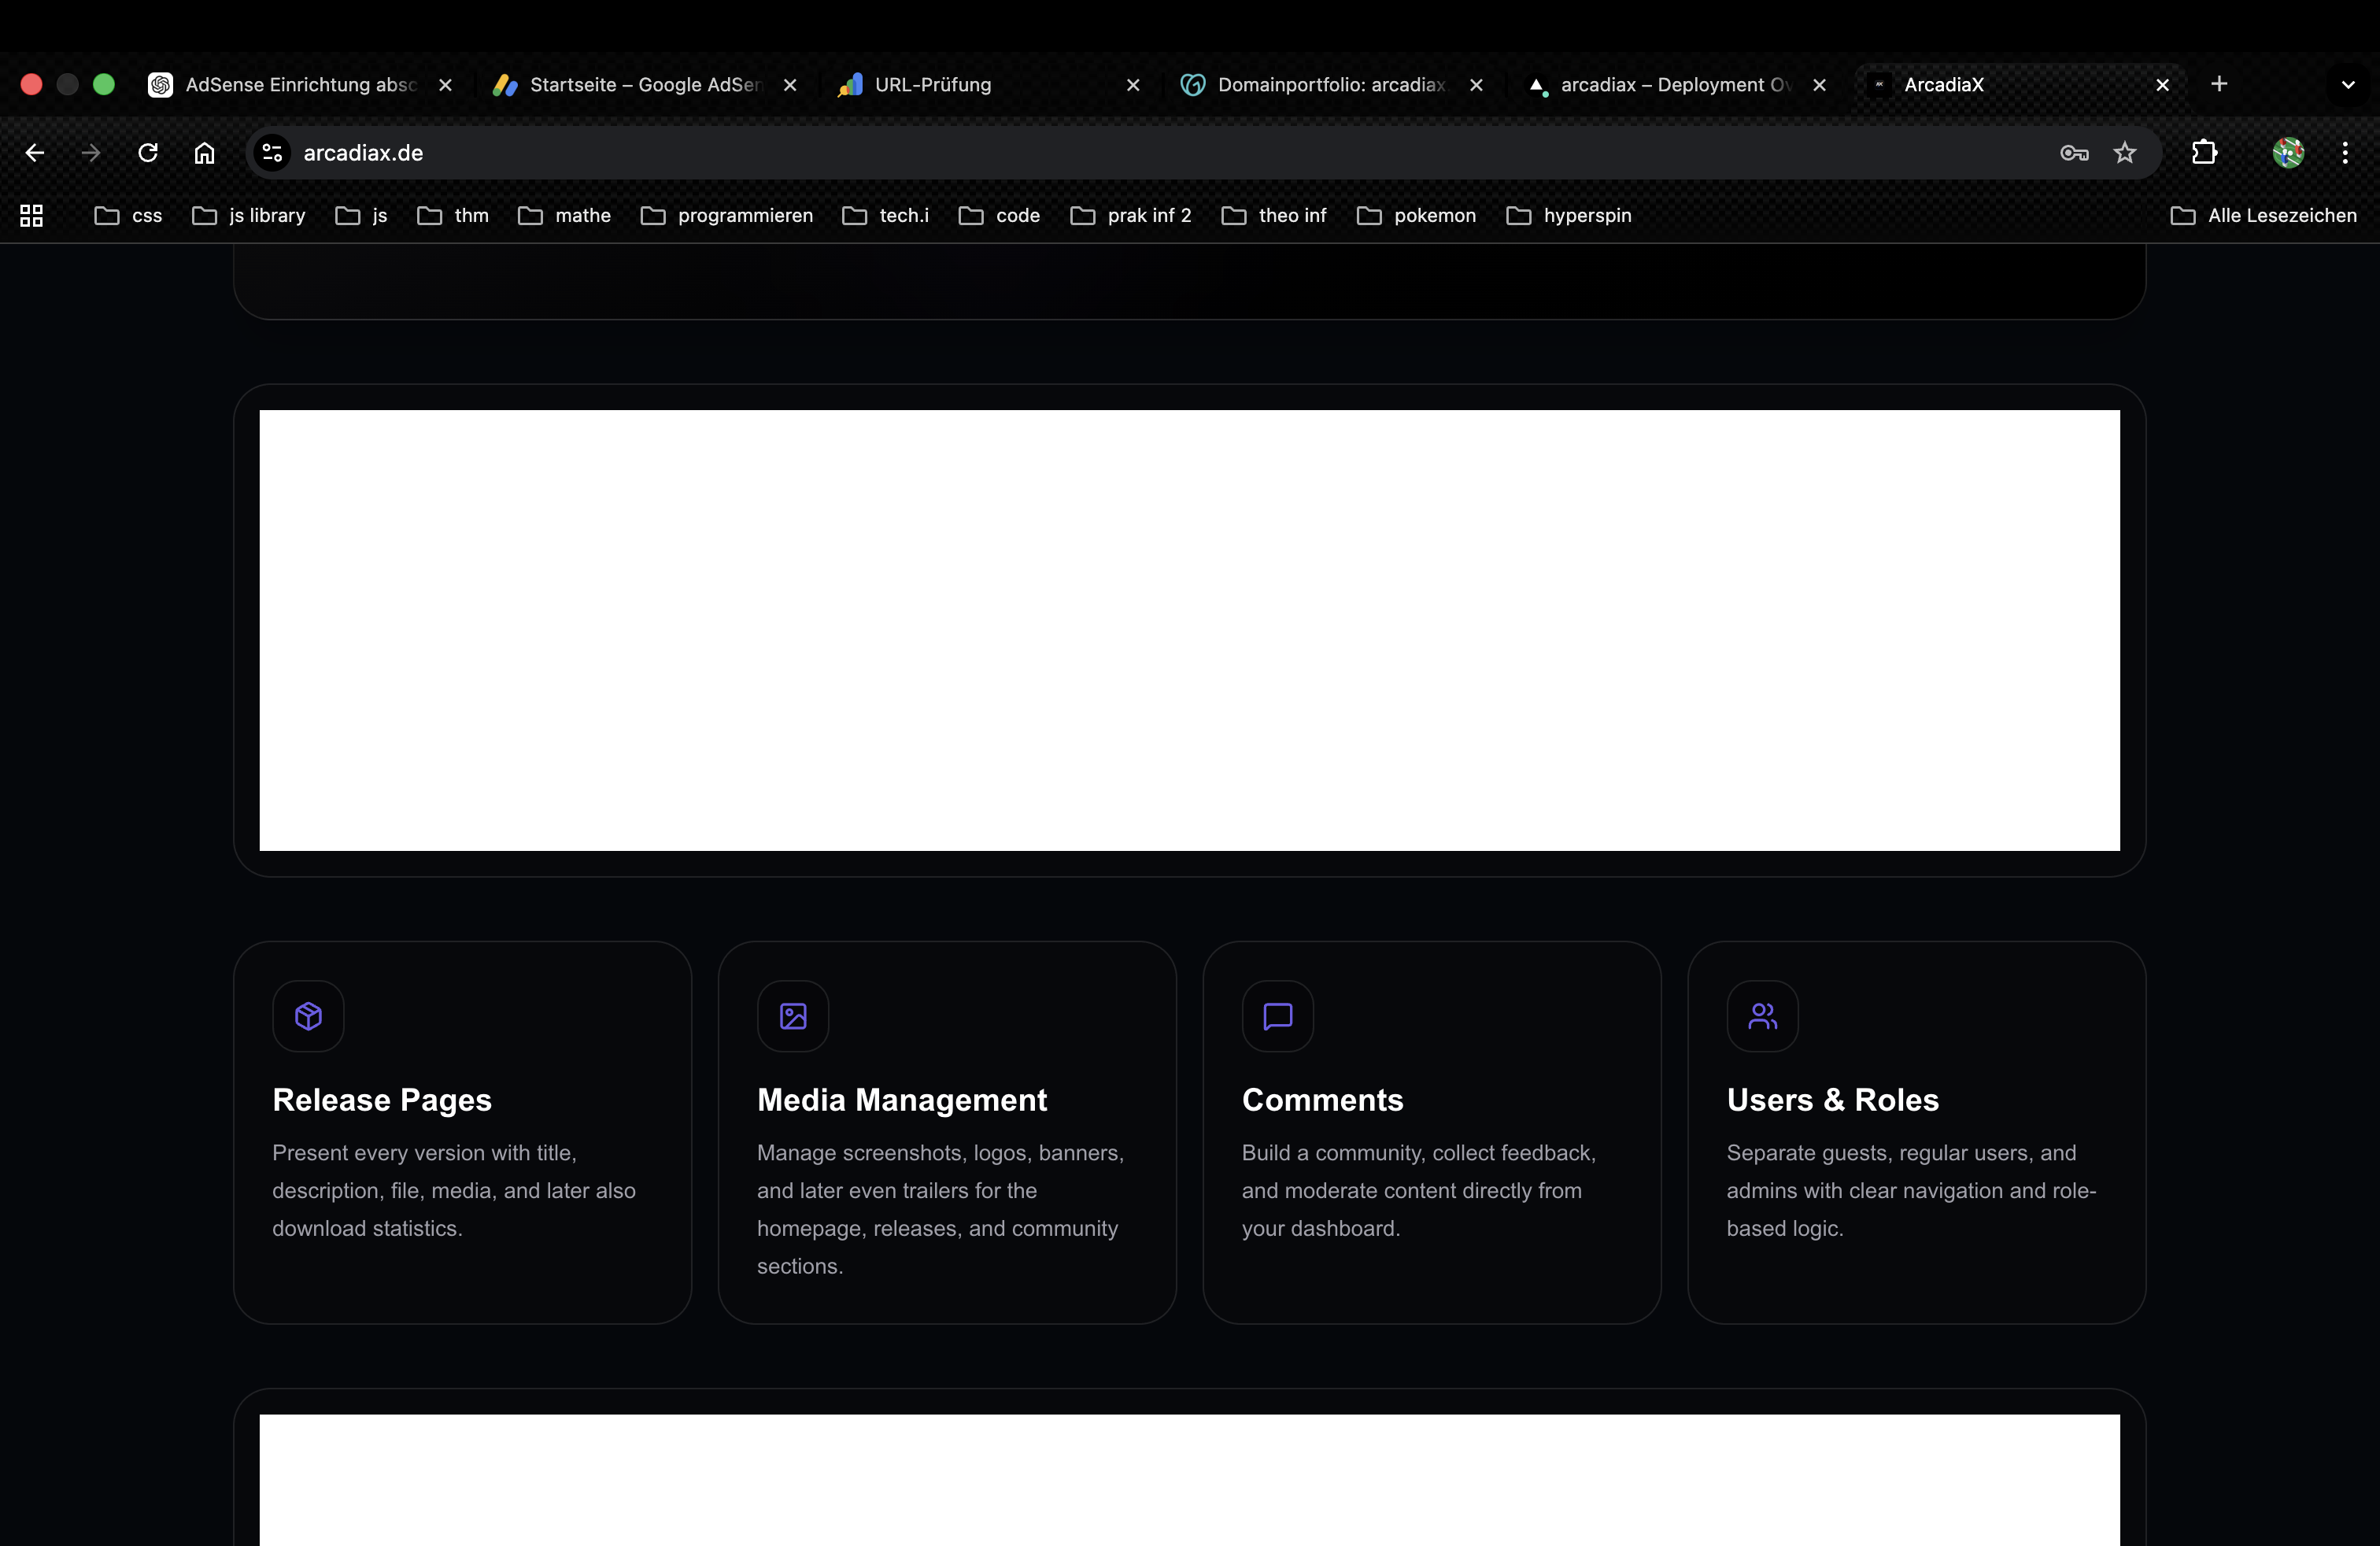
Task: Click the Users & Roles people icon
Action: click(x=1762, y=1016)
